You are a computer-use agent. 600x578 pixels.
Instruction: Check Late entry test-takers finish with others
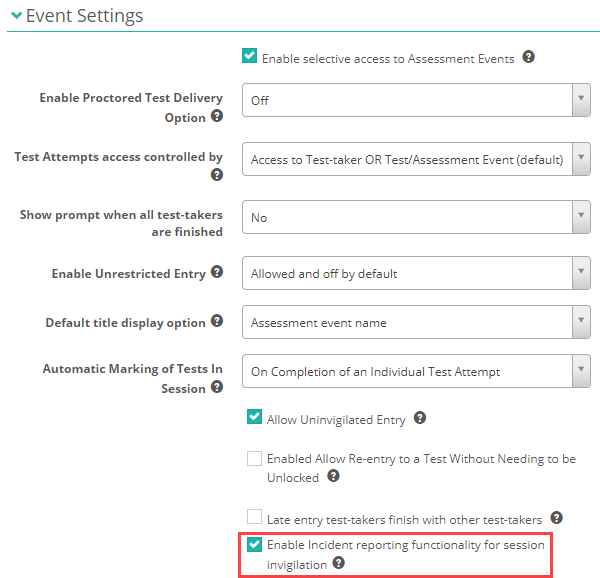coord(255,519)
